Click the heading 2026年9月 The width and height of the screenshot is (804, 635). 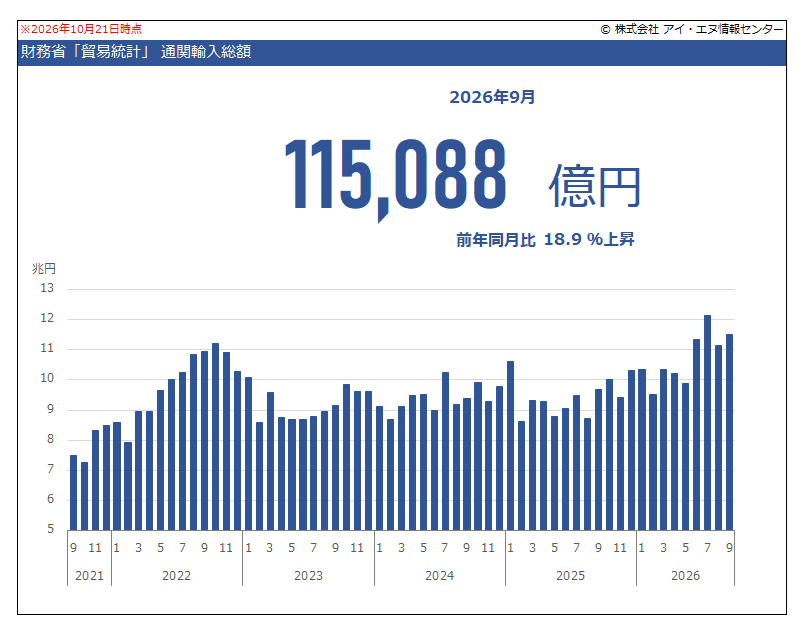[x=492, y=97]
